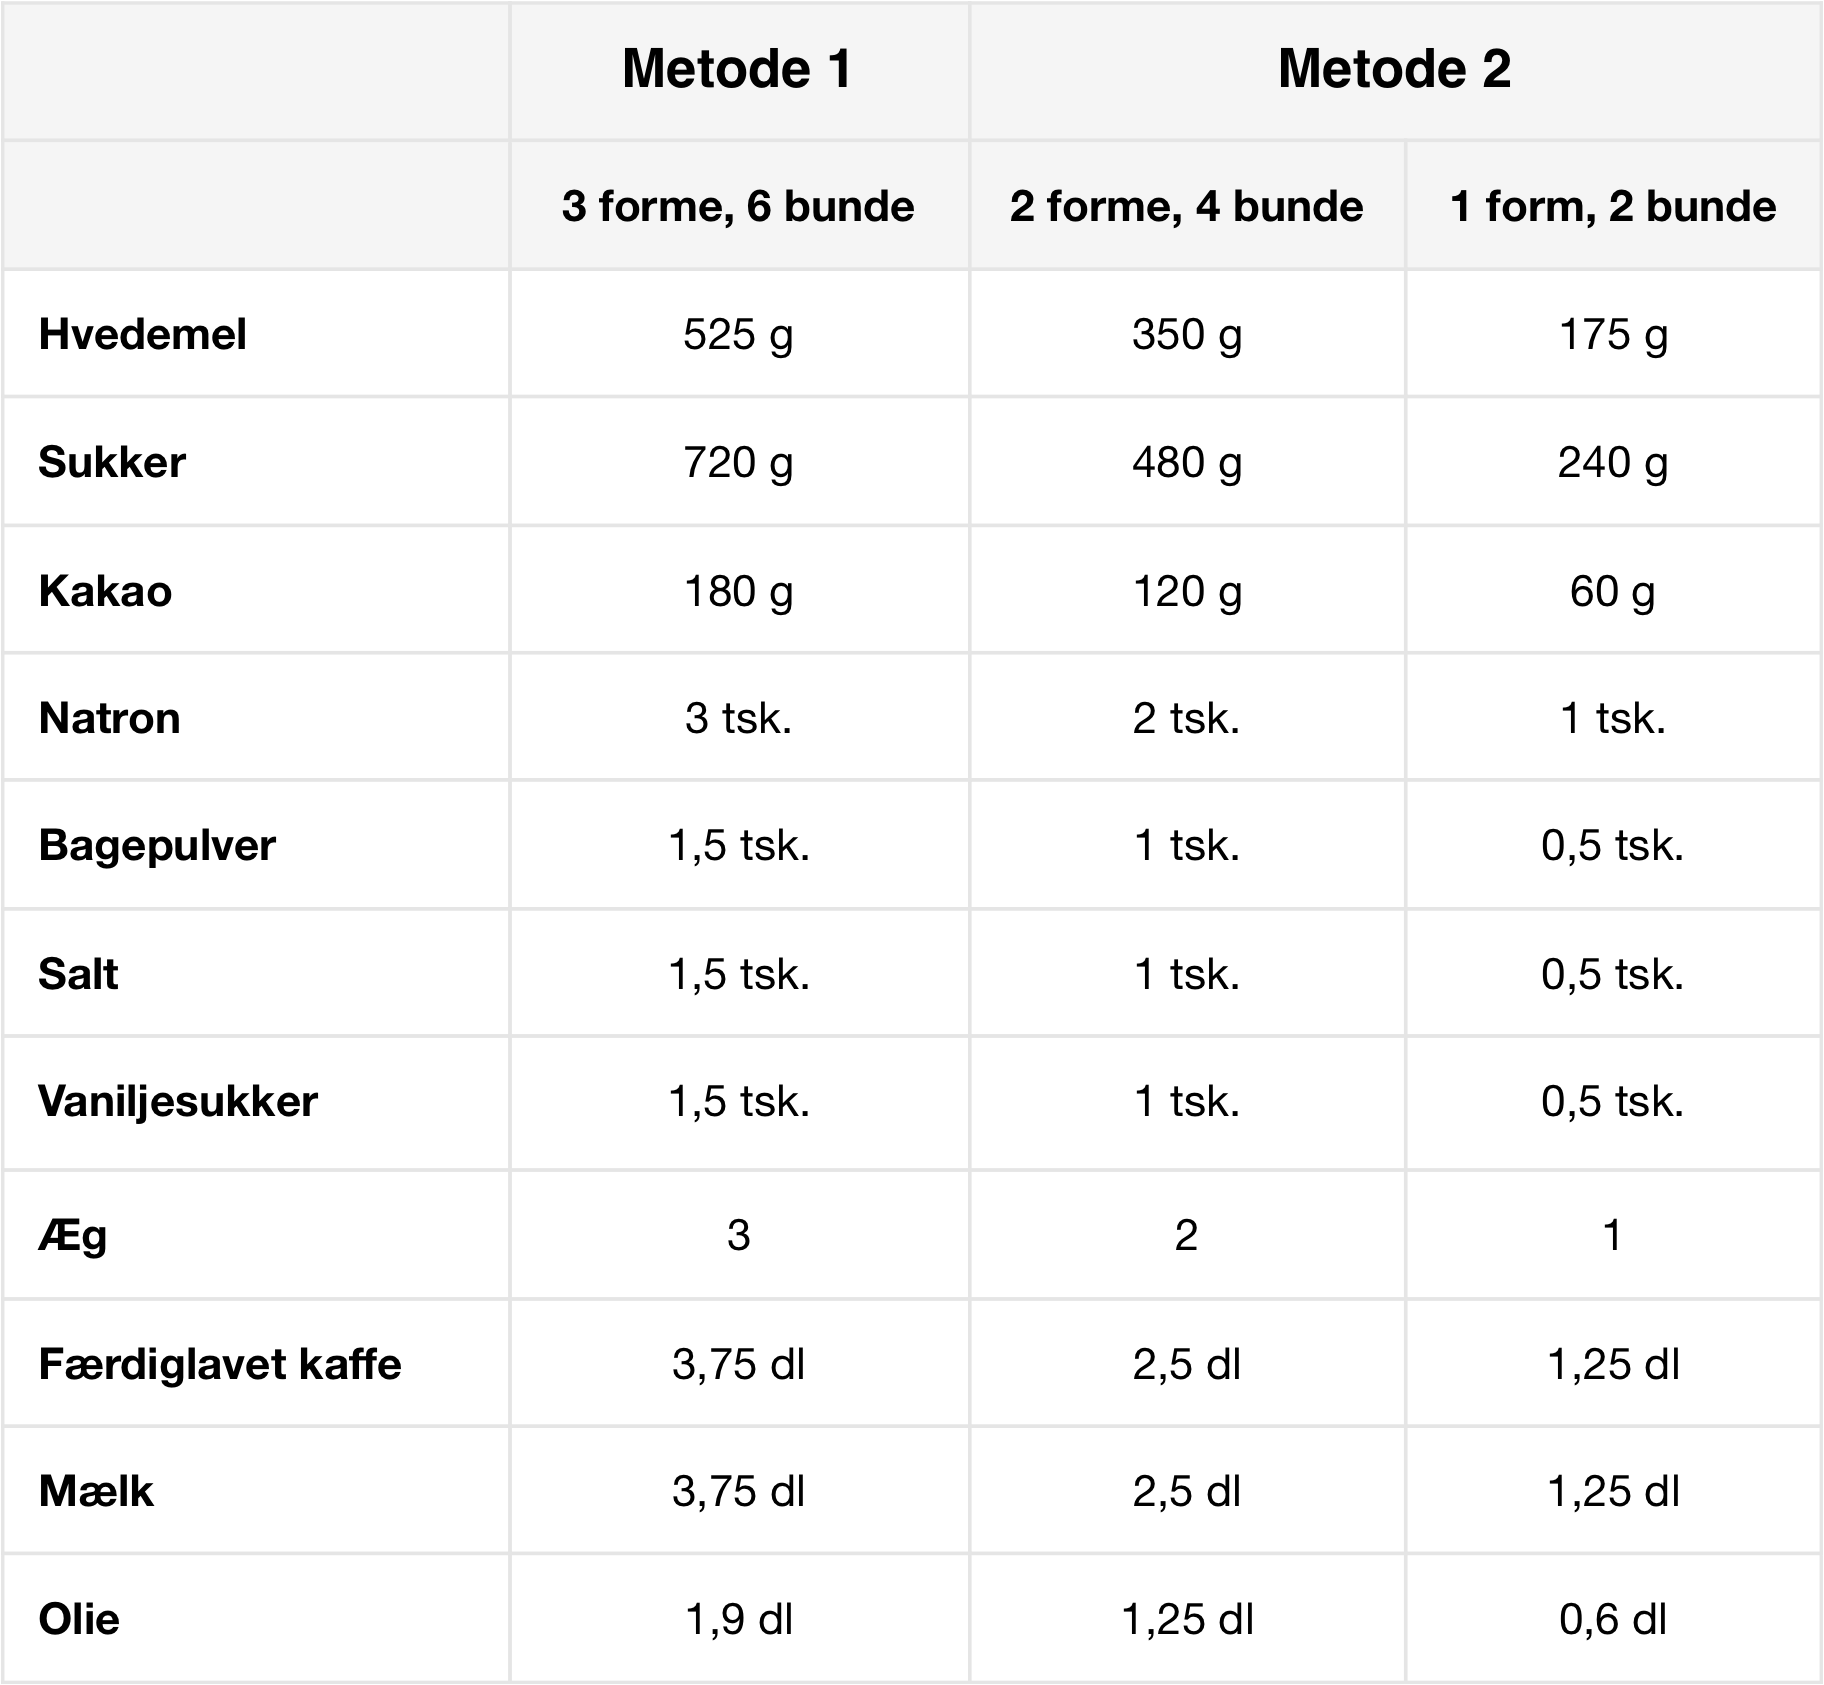
Task: Select the 60 g Kakao cell
Action: [x=1612, y=591]
